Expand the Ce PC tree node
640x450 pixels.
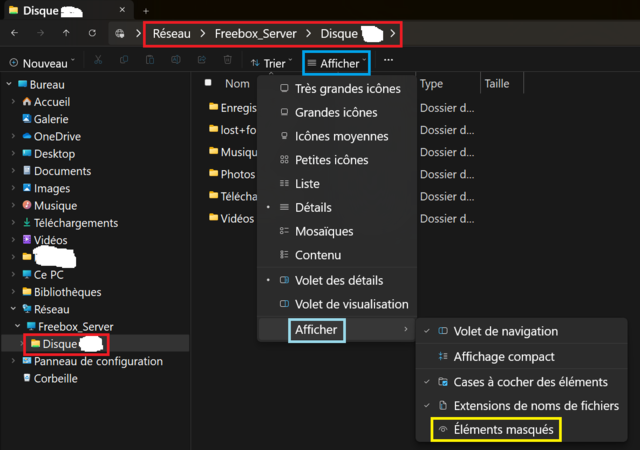13,274
